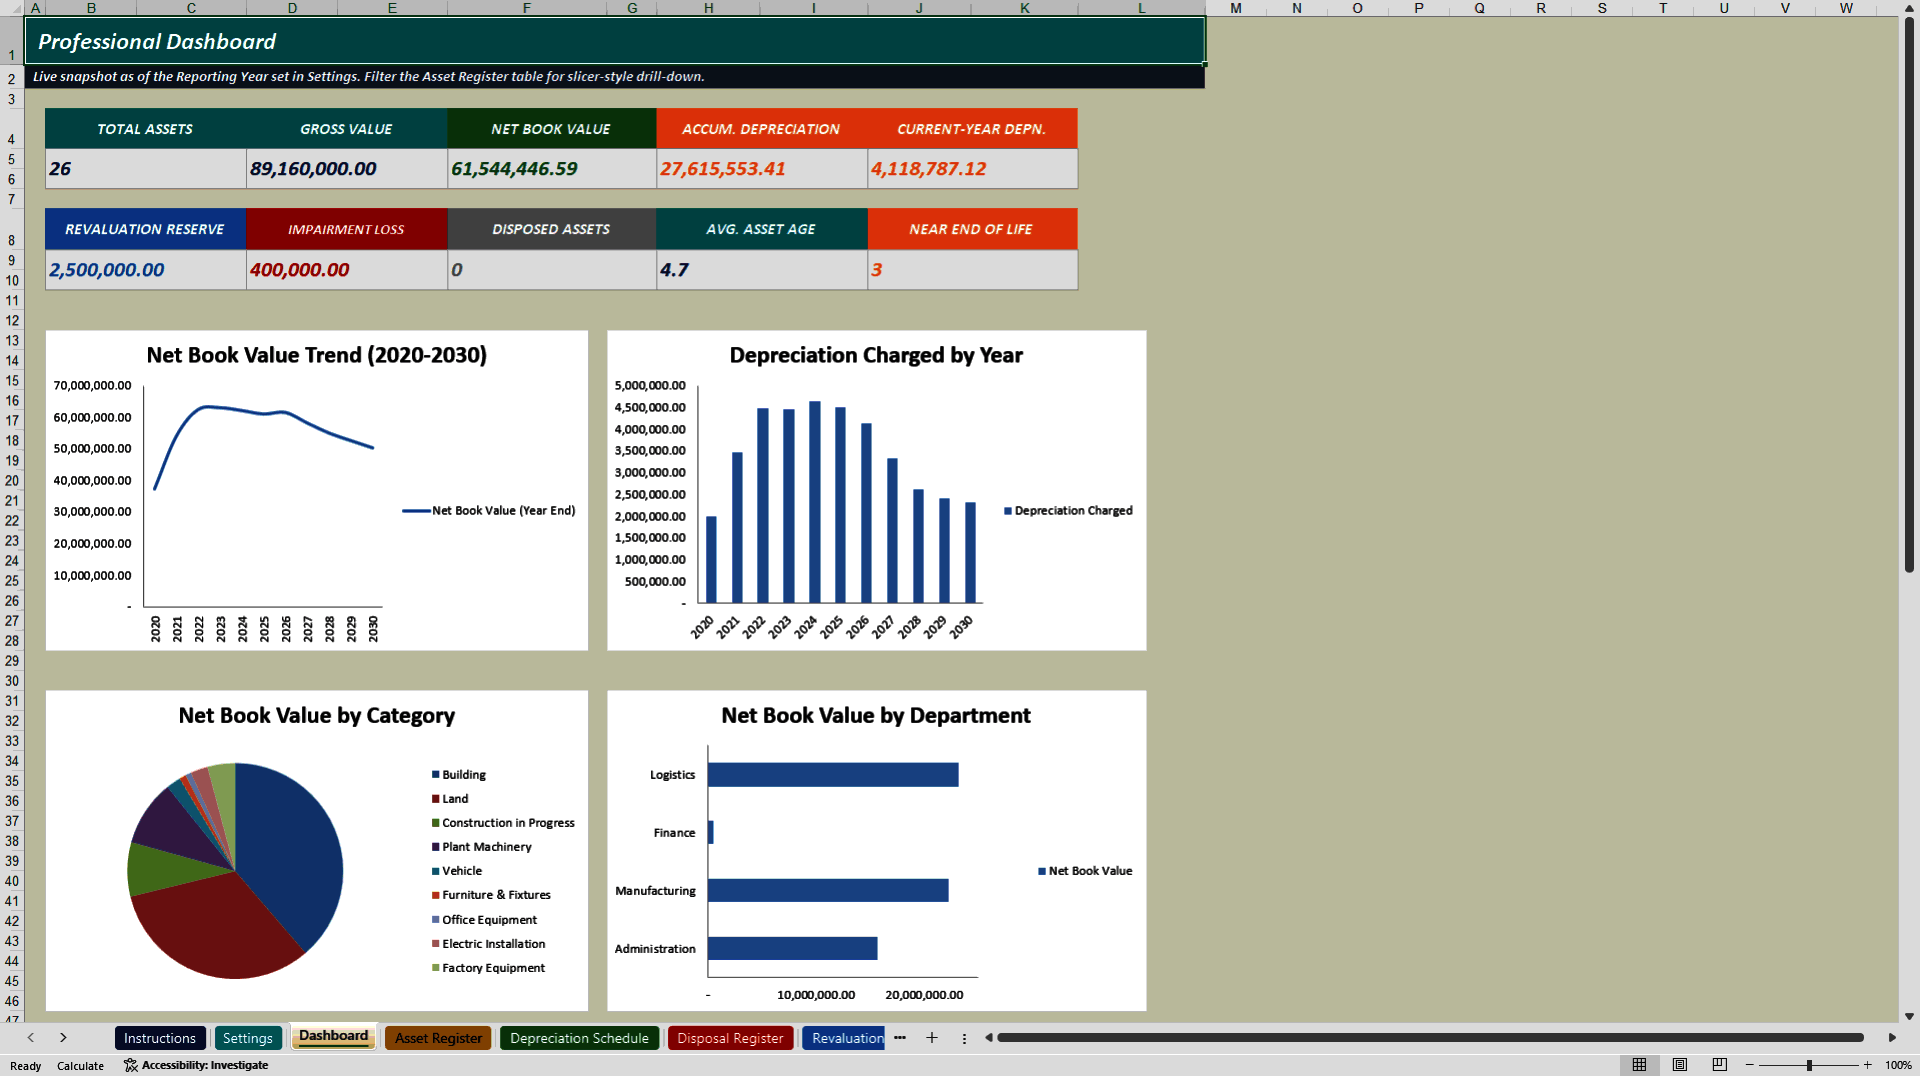Image resolution: width=1920 pixels, height=1076 pixels.
Task: Click the Land legend entry
Action: coord(450,799)
